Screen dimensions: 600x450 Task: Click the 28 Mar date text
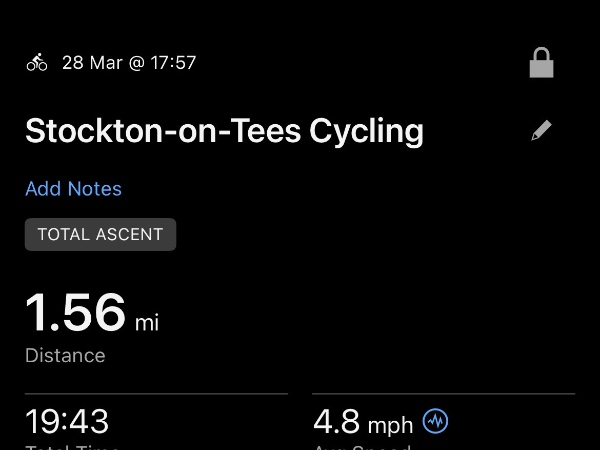87,63
